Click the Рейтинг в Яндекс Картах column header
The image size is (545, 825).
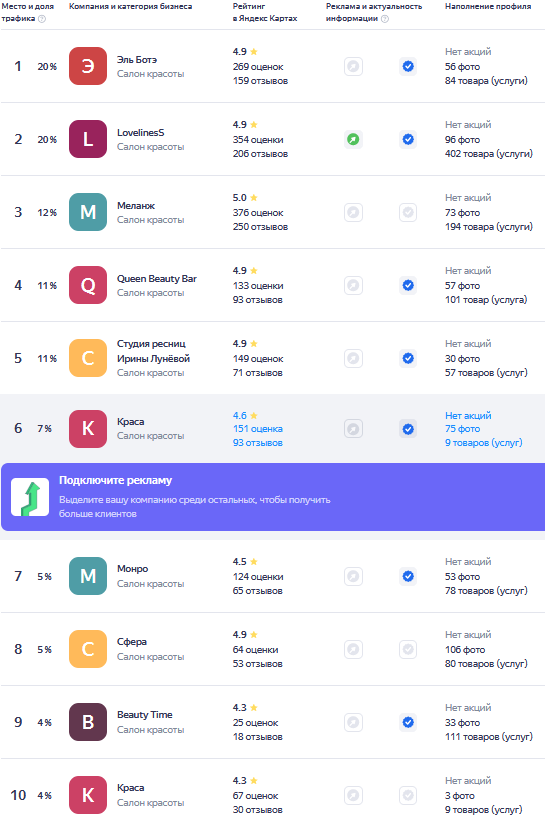click(x=265, y=12)
